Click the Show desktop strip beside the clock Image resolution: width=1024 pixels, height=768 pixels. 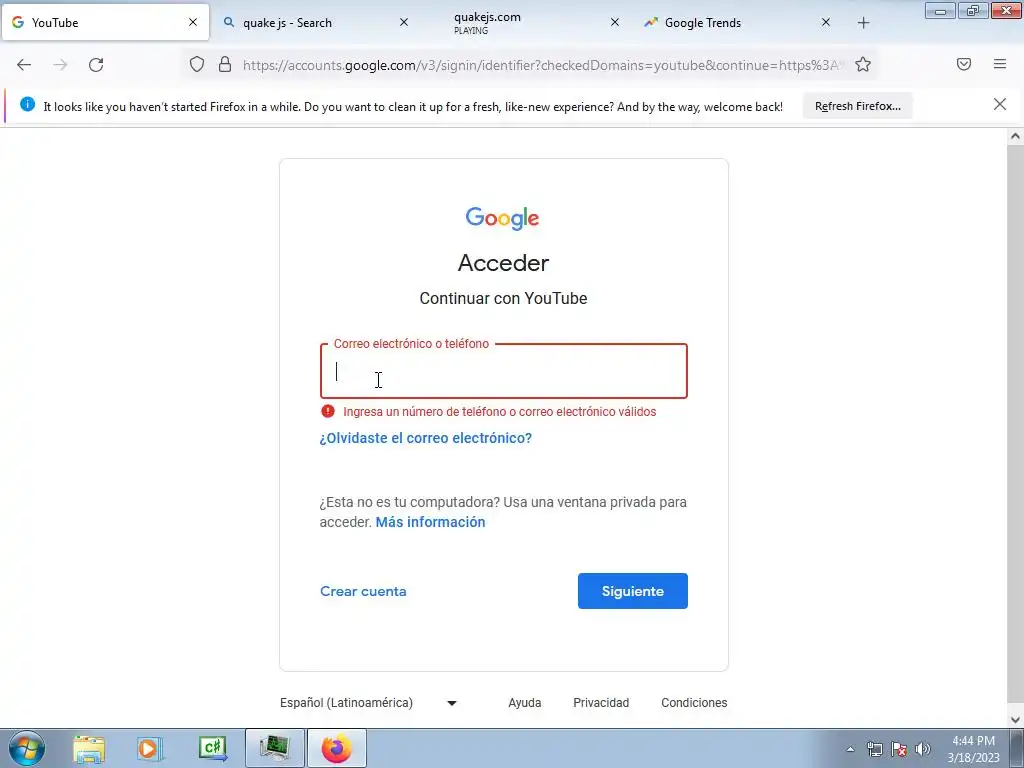tap(1016, 748)
